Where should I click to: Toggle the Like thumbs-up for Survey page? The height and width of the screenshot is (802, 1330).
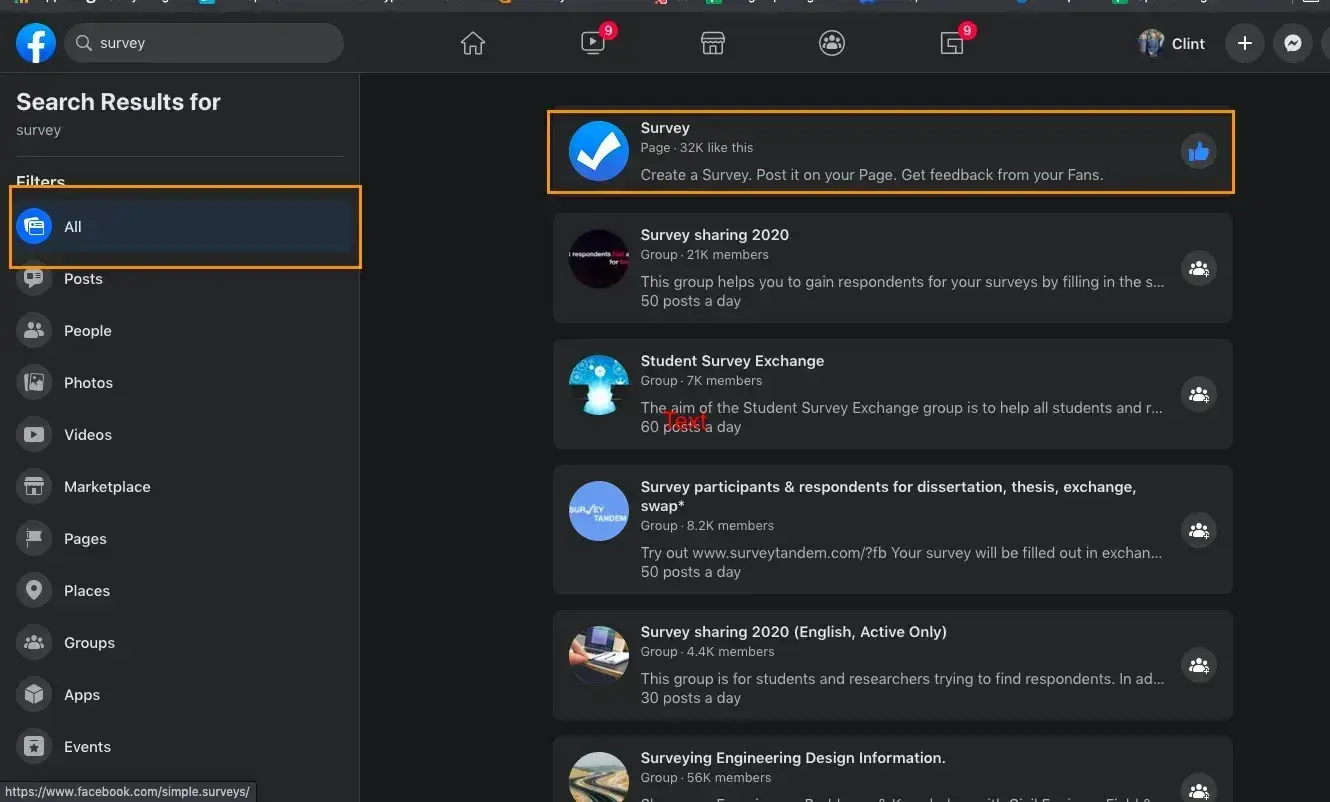(1198, 152)
